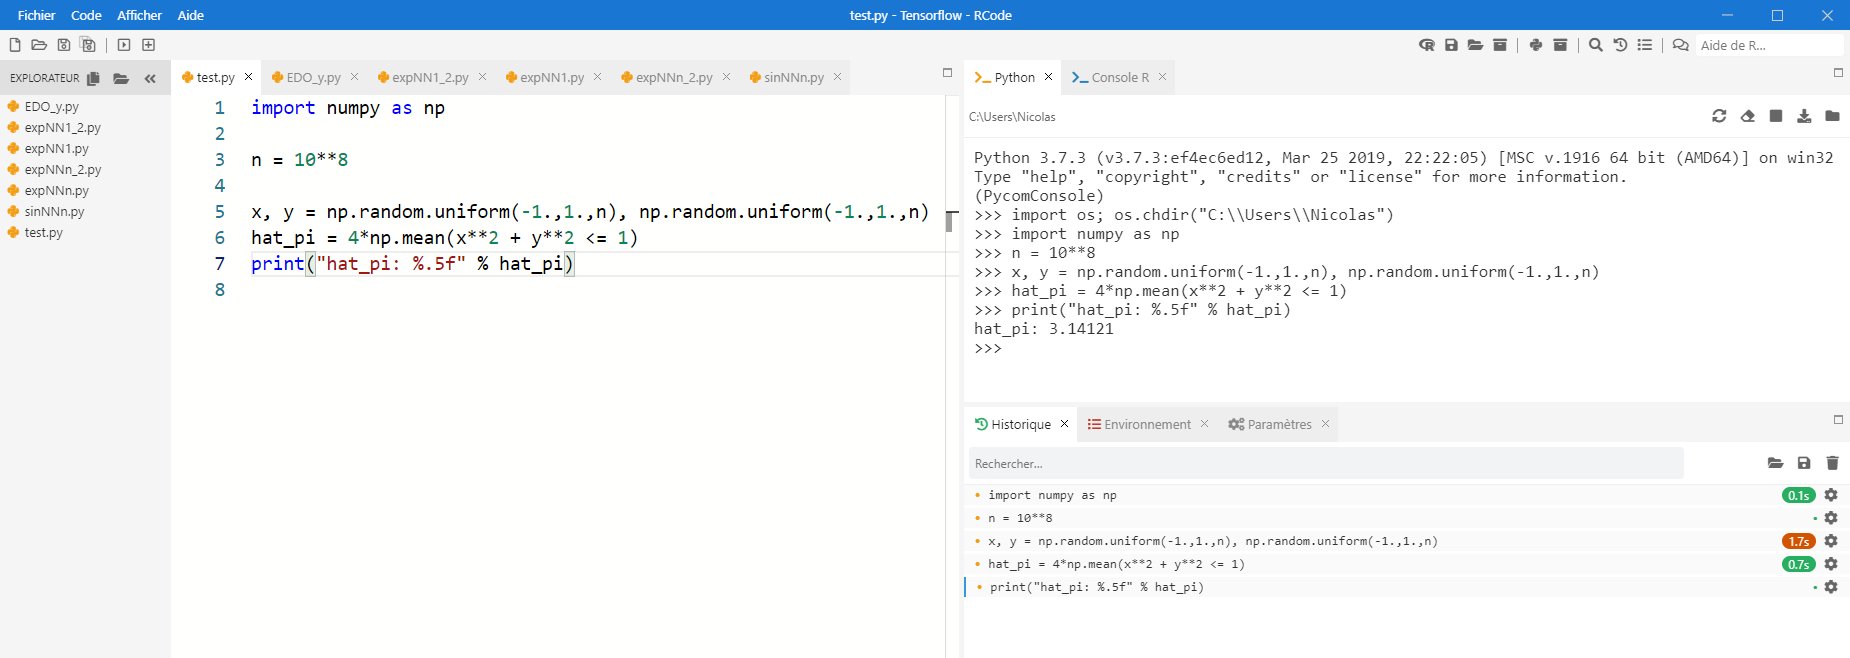Open the Fichier menu

37,15
